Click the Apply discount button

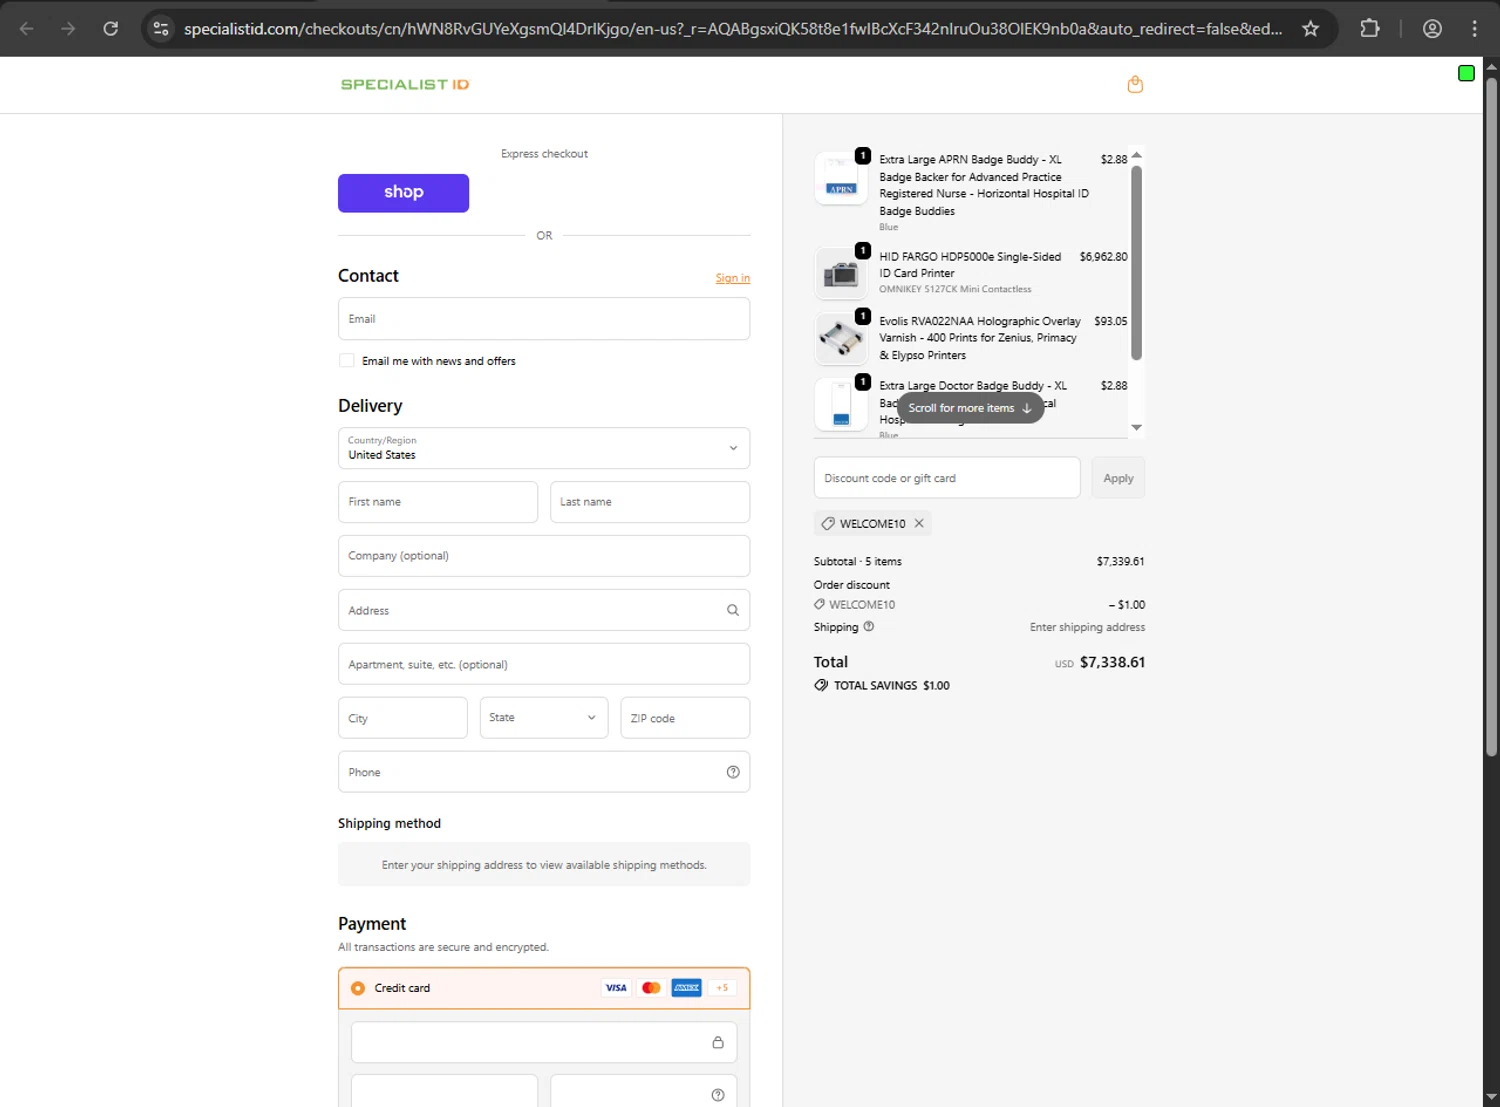click(x=1118, y=478)
